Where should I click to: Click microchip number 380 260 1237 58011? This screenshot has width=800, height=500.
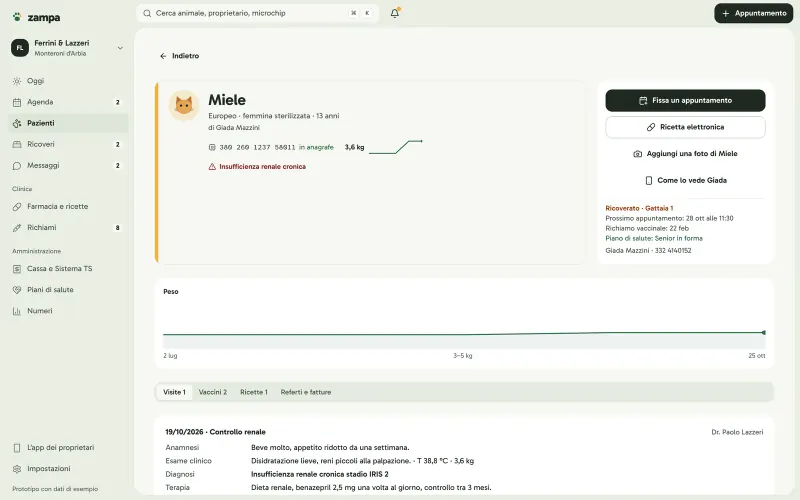pos(257,147)
